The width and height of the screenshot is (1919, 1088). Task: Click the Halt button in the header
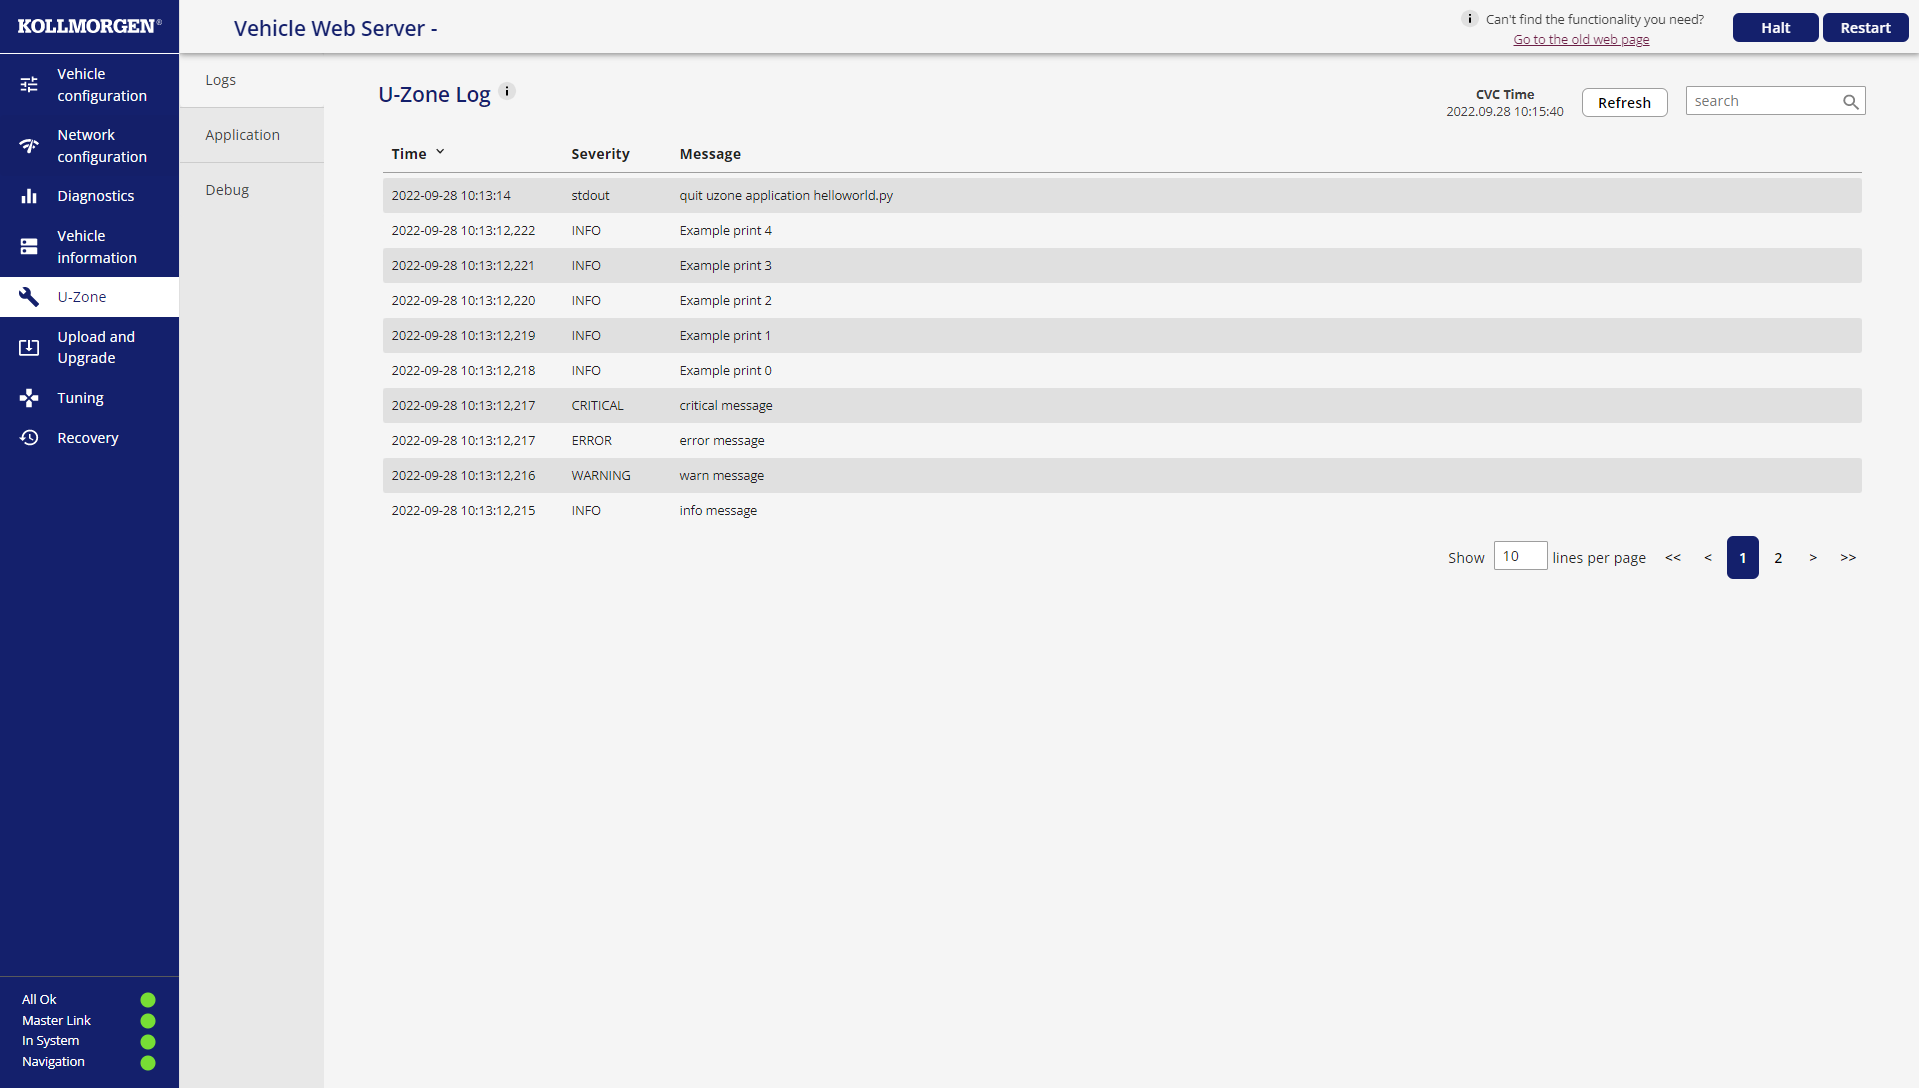click(1774, 27)
